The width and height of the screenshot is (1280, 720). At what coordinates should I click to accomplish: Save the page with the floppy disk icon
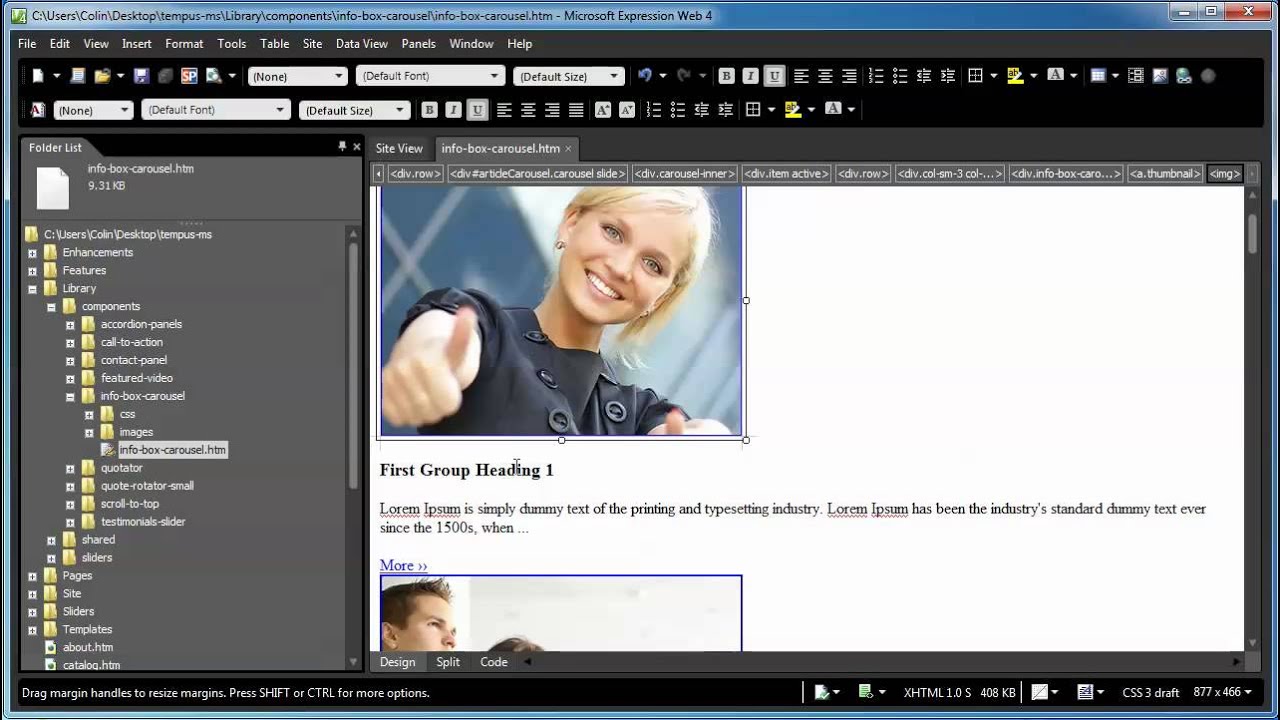(x=141, y=76)
